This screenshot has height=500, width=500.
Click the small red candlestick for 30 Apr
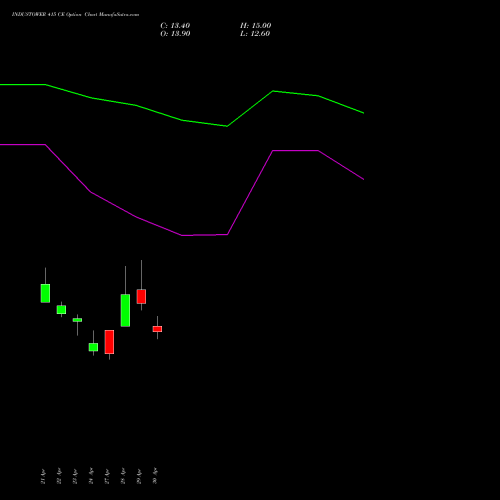click(x=157, y=329)
